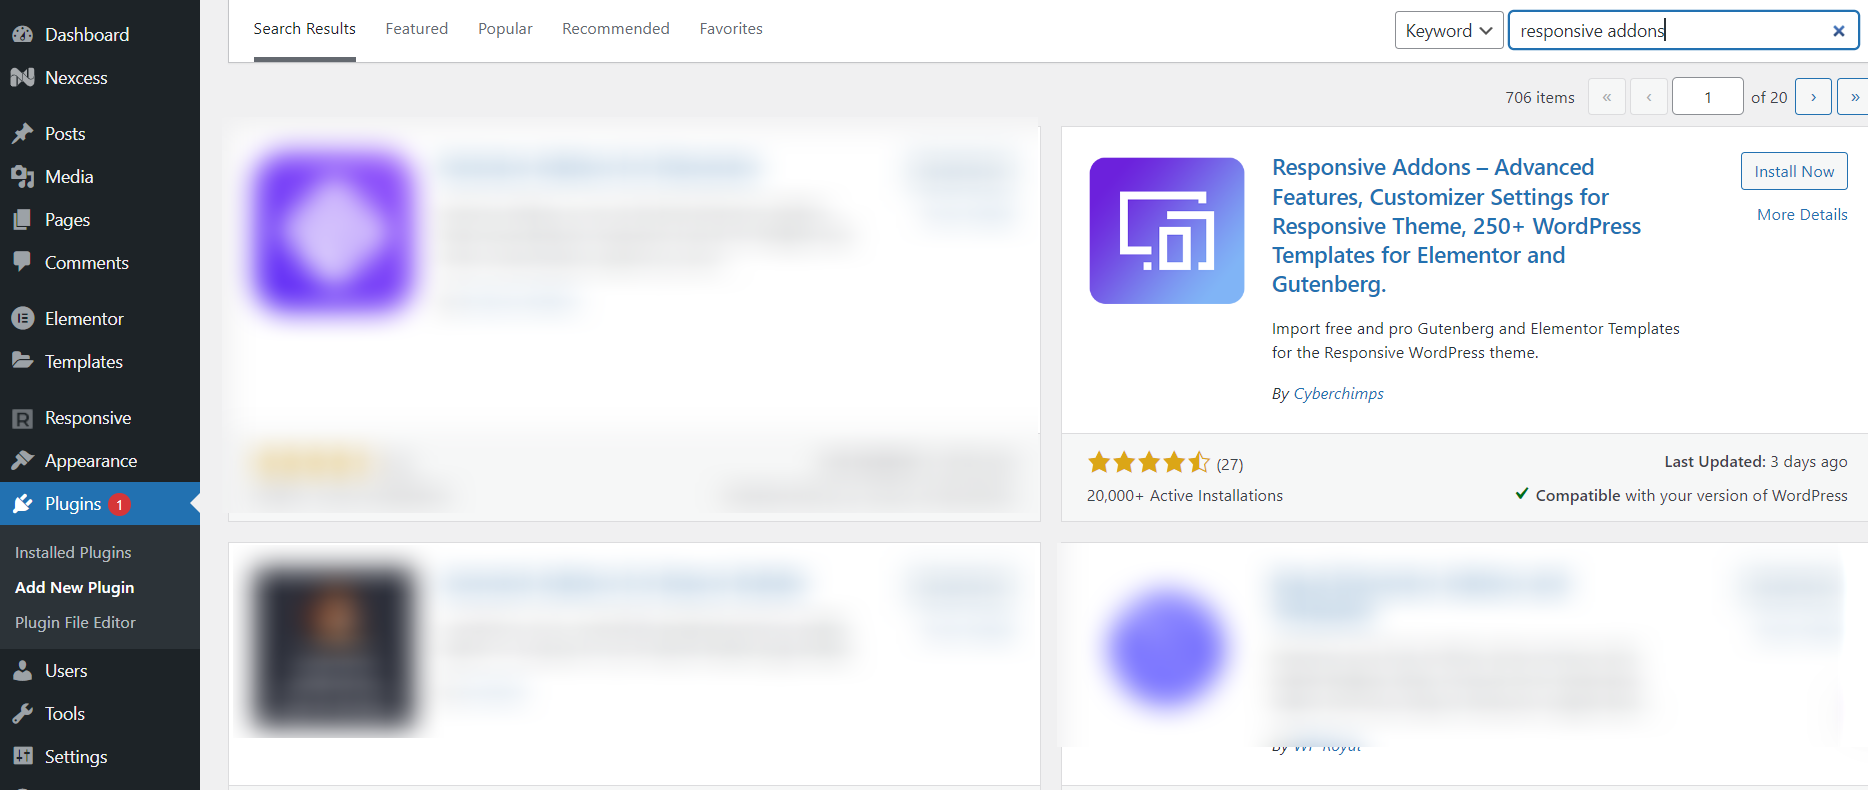Open the Posts menu label
The width and height of the screenshot is (1868, 790).
(65, 134)
